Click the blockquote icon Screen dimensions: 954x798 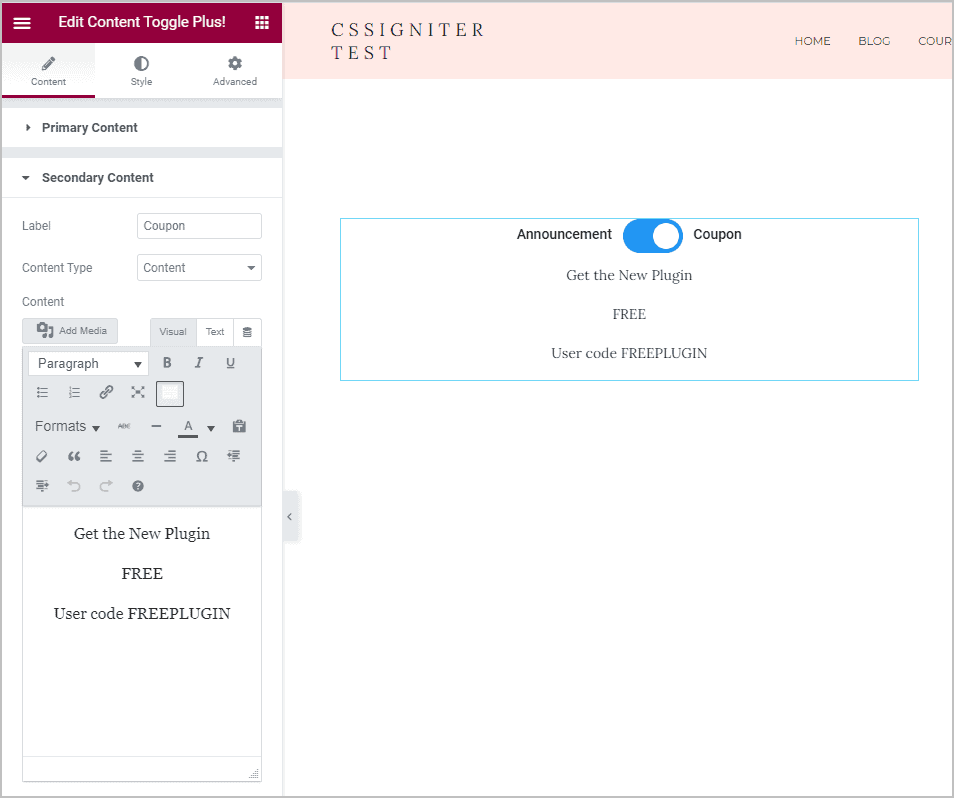[x=73, y=456]
